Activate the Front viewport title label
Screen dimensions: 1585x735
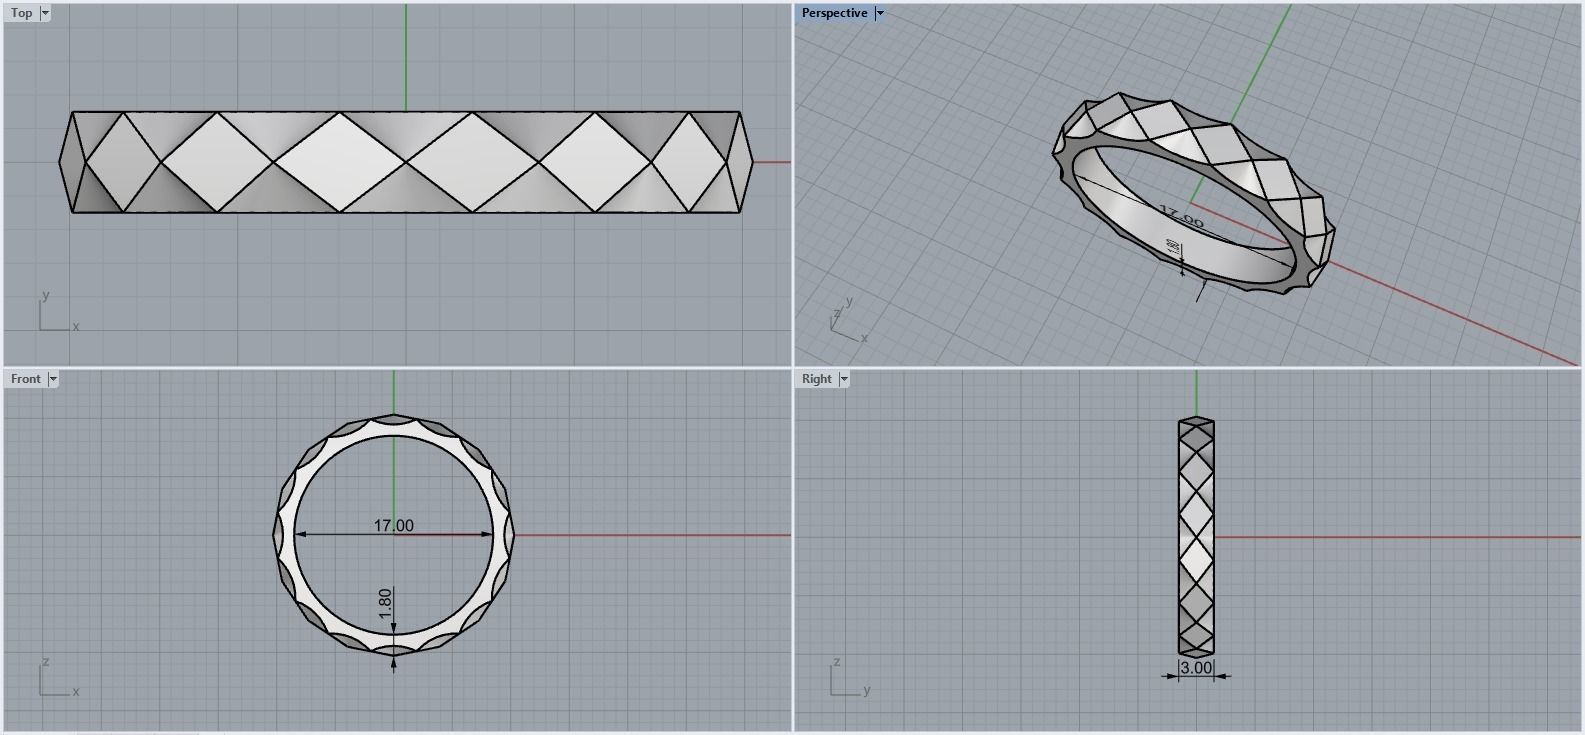(26, 379)
